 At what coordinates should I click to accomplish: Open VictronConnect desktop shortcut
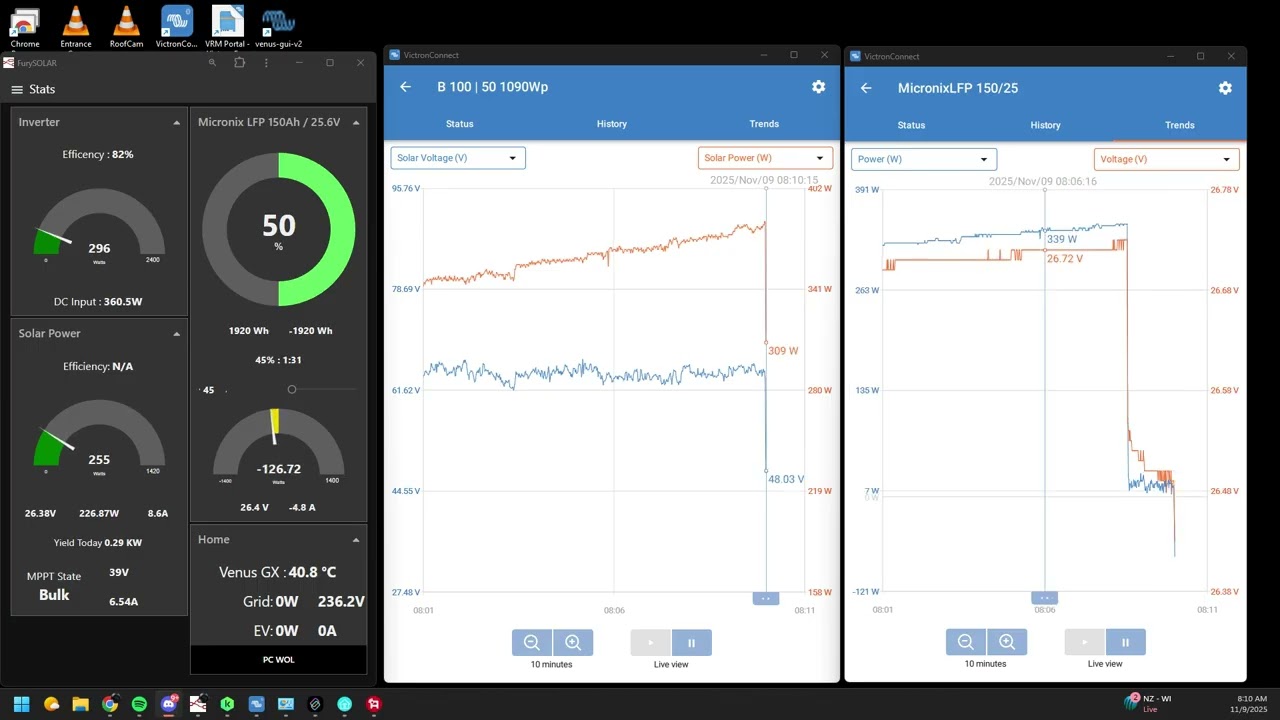point(177,27)
